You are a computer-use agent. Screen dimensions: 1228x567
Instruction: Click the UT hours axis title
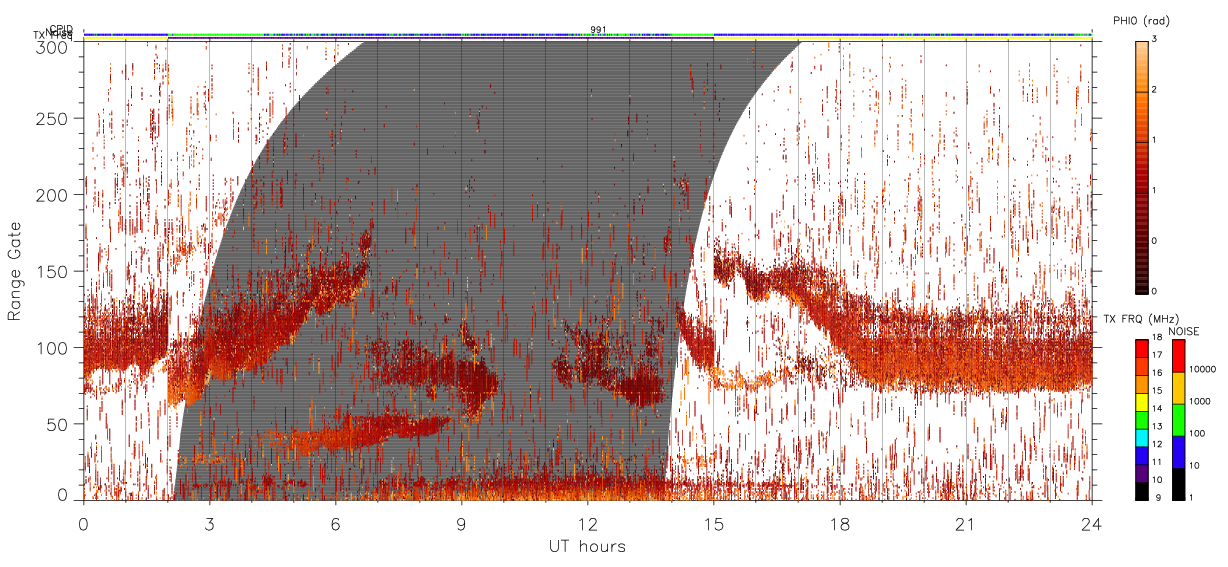[x=587, y=546]
